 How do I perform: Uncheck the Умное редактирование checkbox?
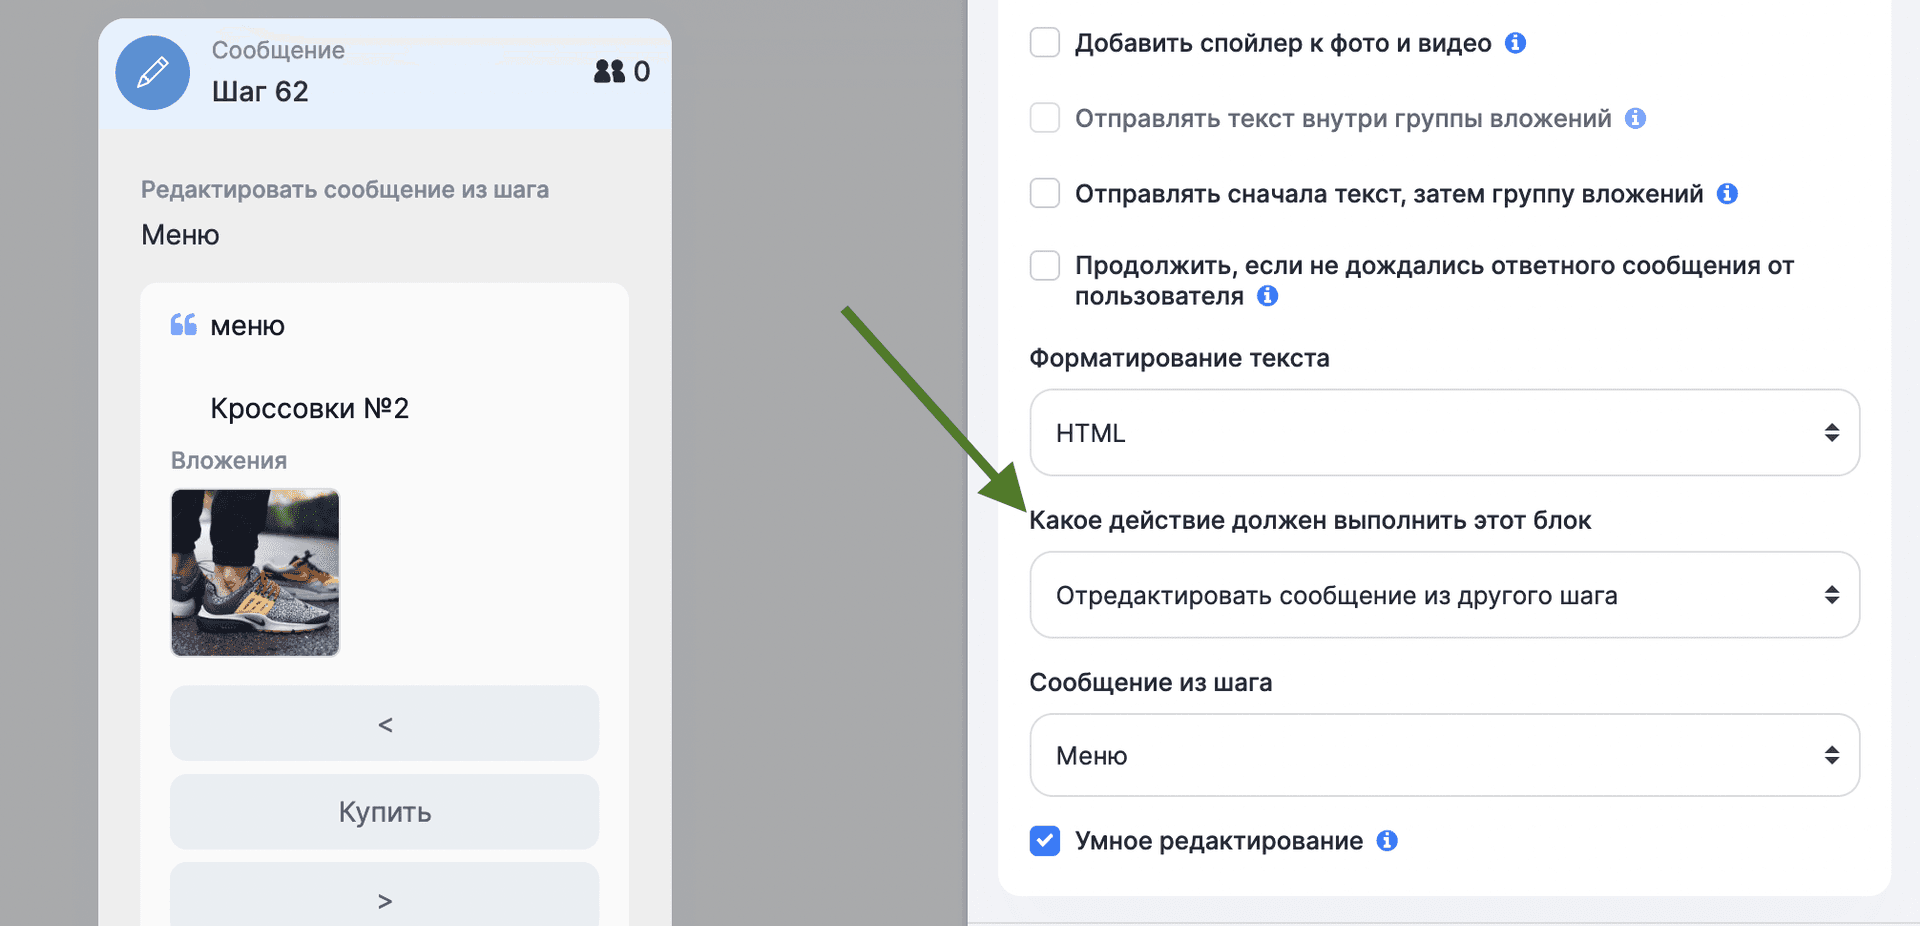[x=1045, y=841]
